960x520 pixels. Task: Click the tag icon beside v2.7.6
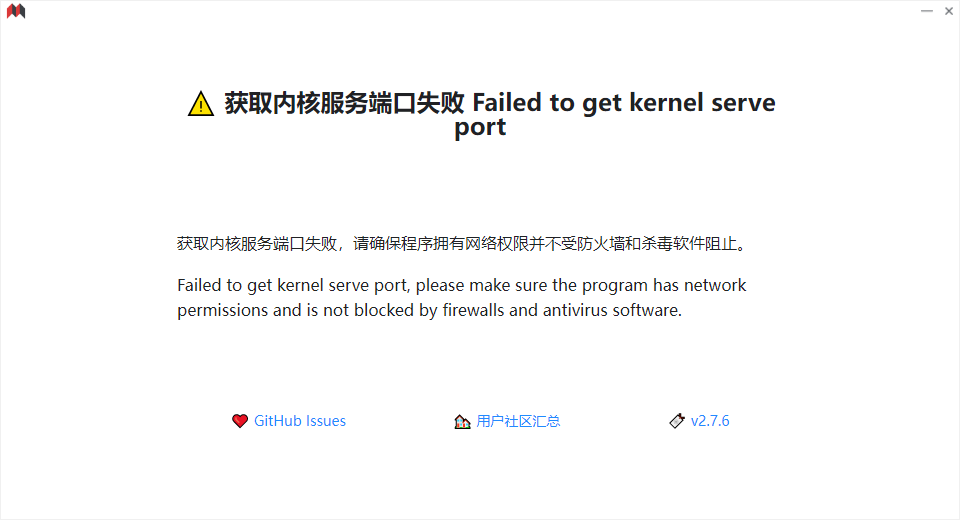click(x=677, y=421)
